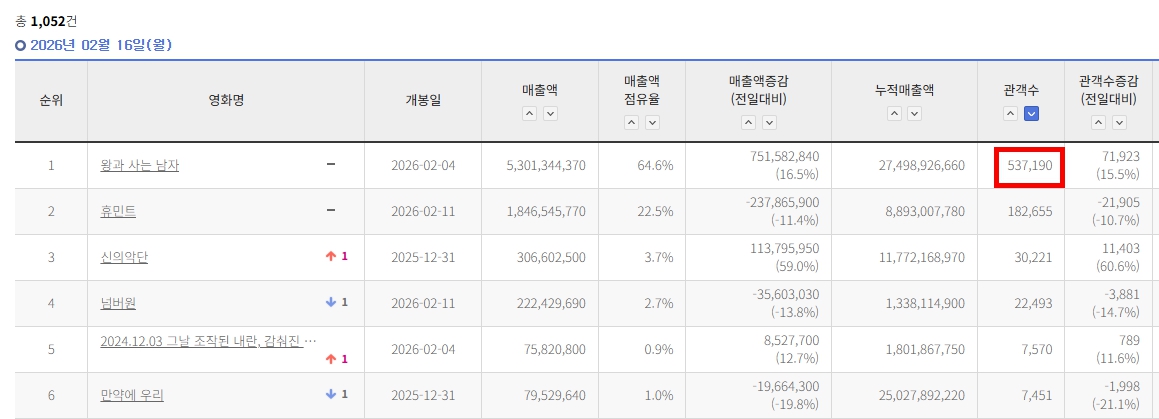Click 537,190 audience count cell
The image size is (1159, 419).
tap(1030, 166)
